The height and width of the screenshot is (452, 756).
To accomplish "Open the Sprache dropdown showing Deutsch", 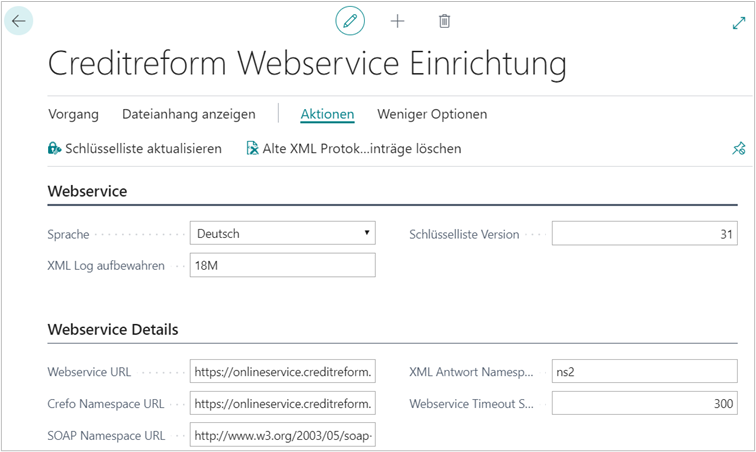I will coord(283,233).
